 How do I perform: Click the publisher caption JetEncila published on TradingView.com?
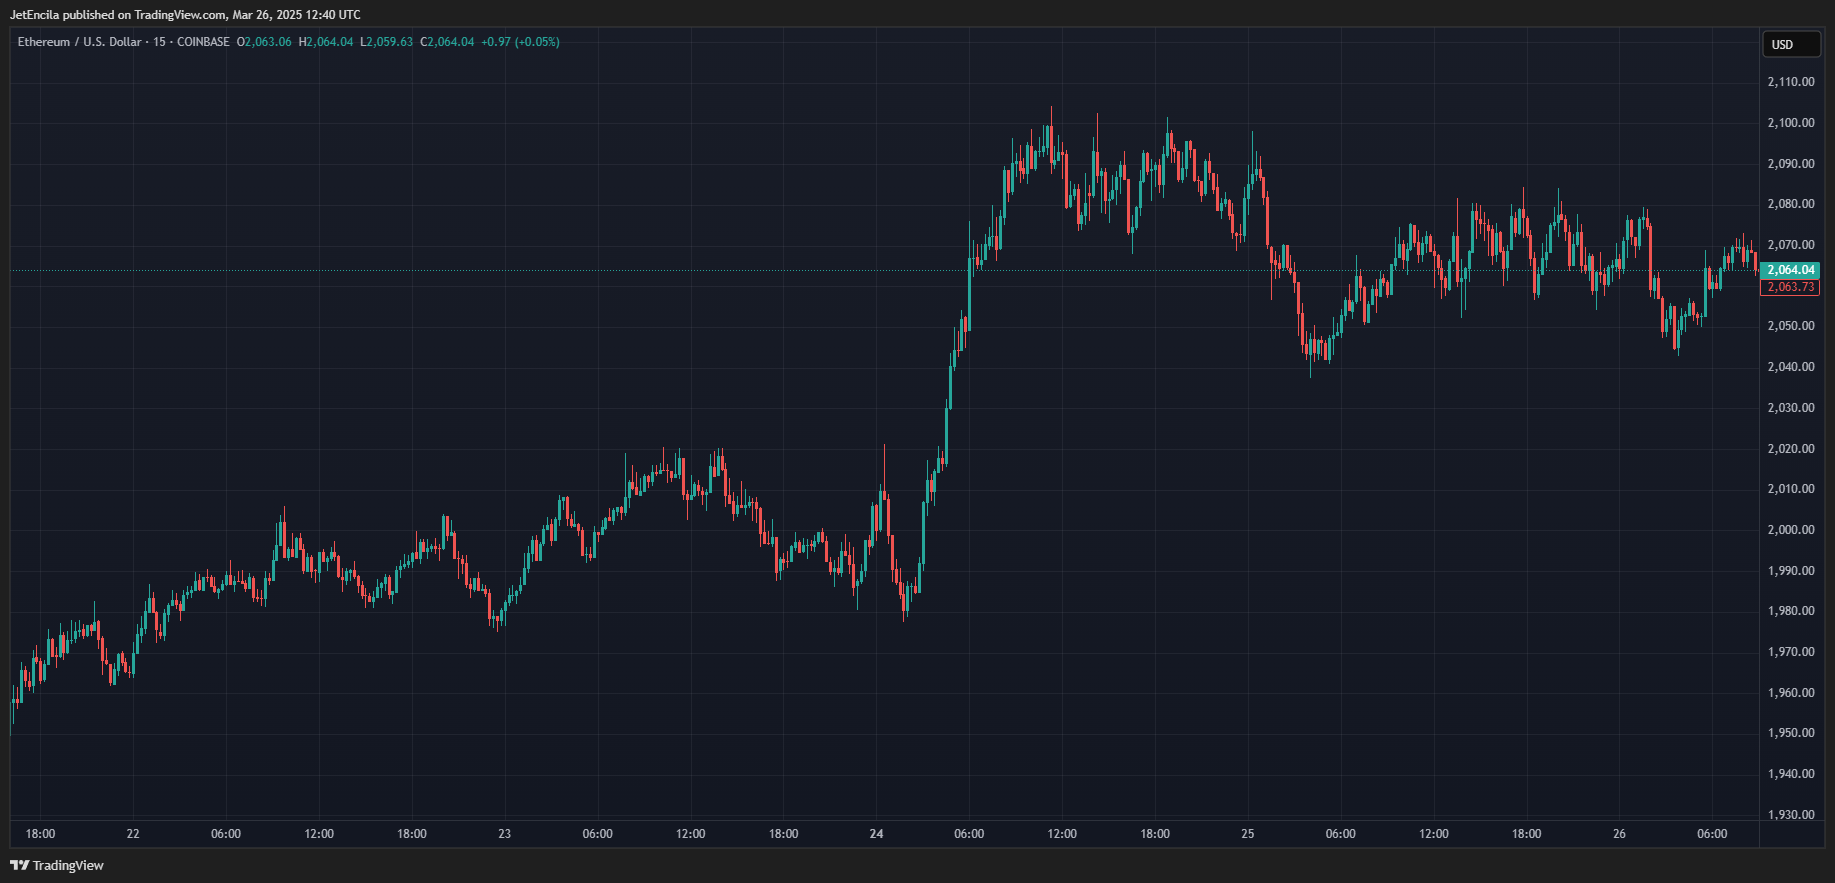[118, 15]
